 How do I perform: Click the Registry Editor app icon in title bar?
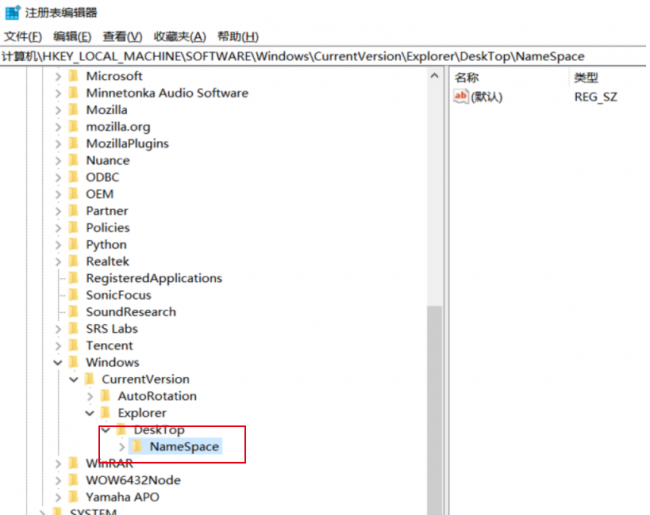tap(12, 12)
